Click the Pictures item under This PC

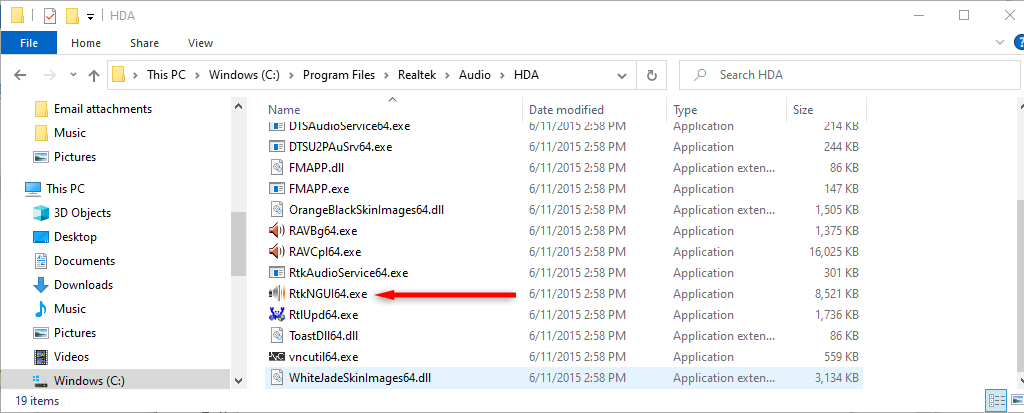point(64,333)
